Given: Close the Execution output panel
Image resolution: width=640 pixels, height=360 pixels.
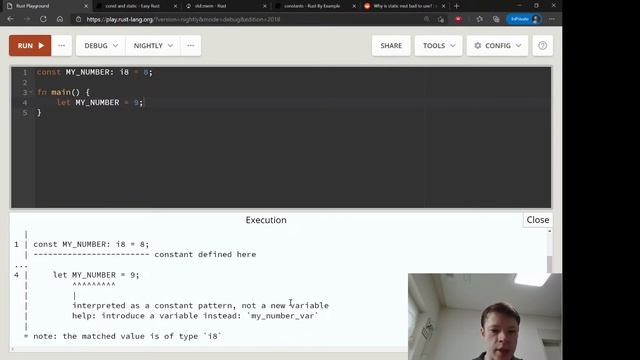Looking at the screenshot, I should tap(538, 220).
